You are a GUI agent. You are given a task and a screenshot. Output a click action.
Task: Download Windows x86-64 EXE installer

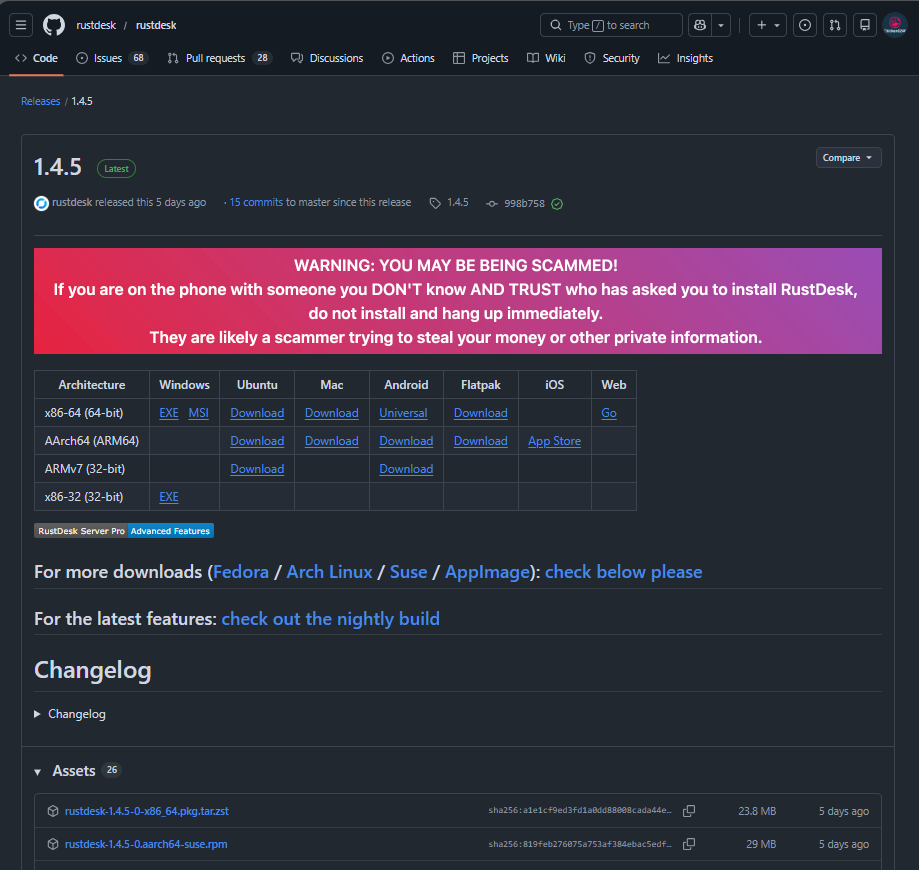169,413
